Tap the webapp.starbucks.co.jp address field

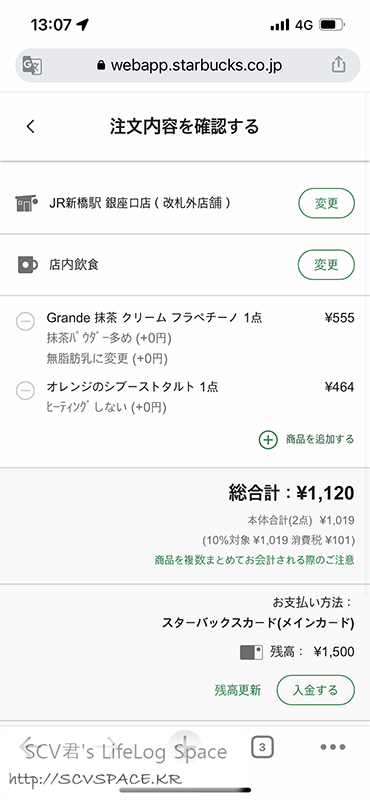click(188, 65)
